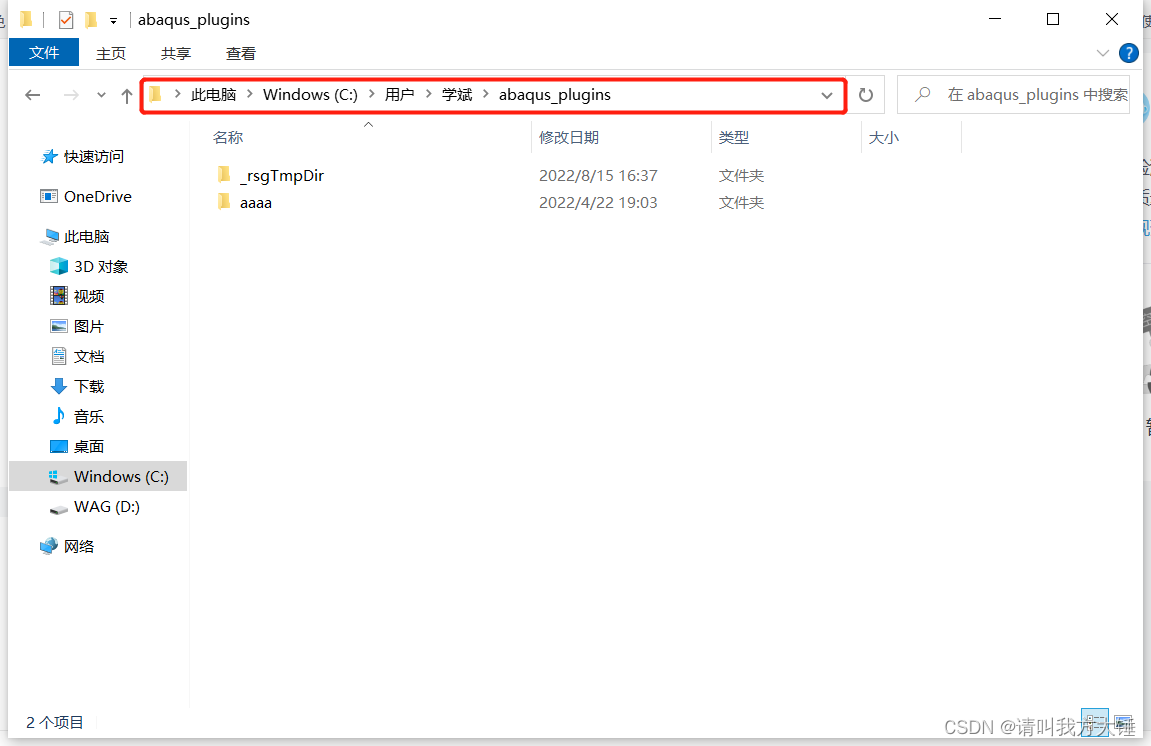Viewport: 1151px width, 746px height.
Task: Click the new folder icon in title bar
Action: tap(92, 20)
